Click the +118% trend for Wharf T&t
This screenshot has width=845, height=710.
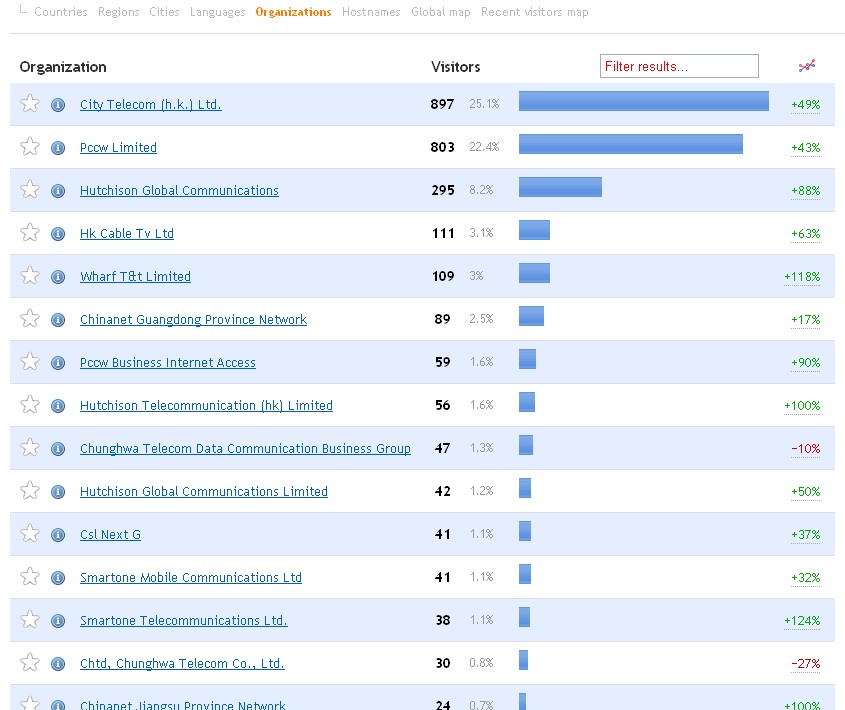pos(802,277)
